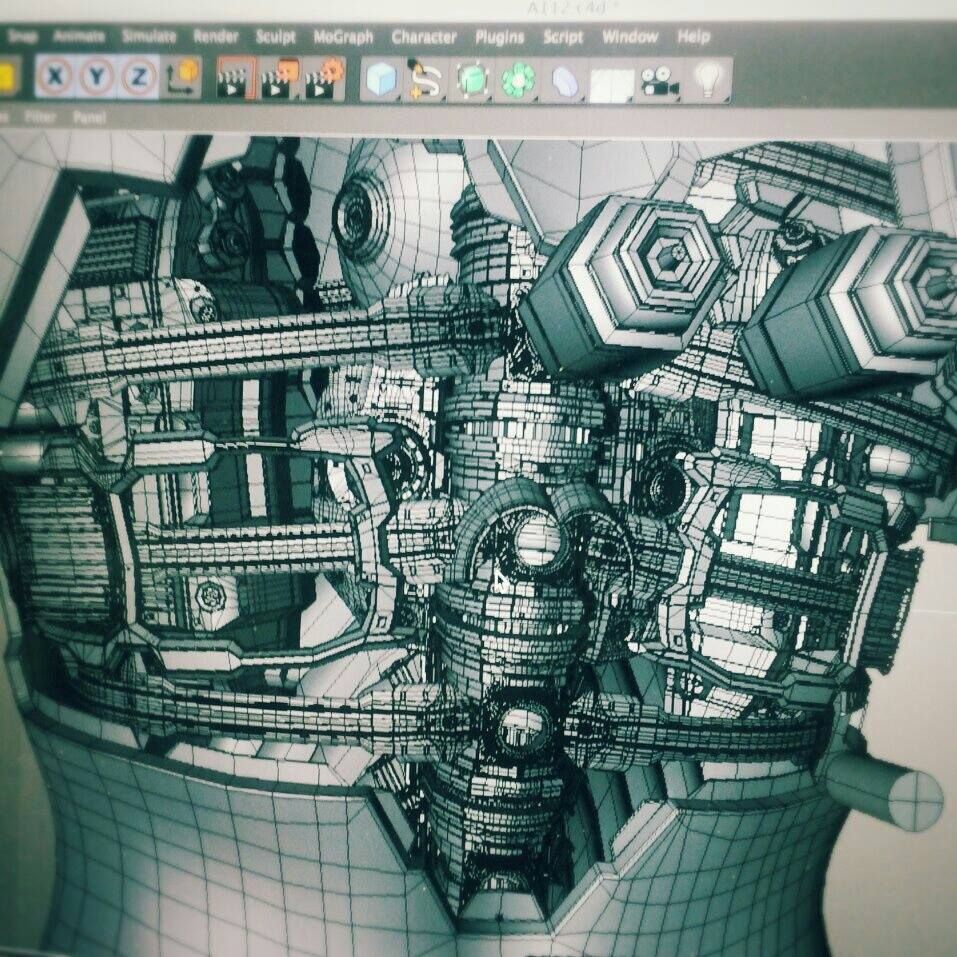Image resolution: width=957 pixels, height=957 pixels.
Task: Add a Cube primitive object
Action: tap(381, 80)
